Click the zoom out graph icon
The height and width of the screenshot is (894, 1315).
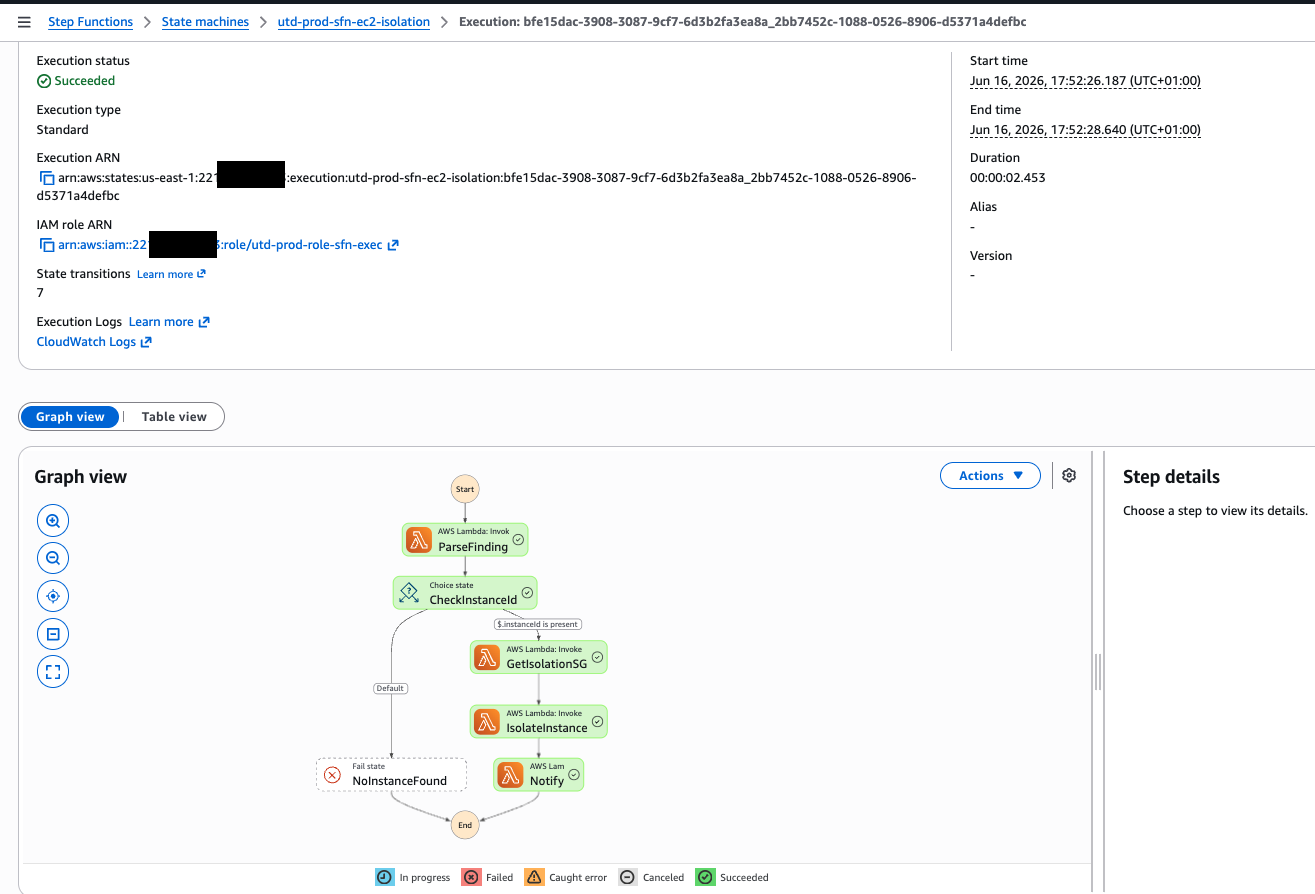click(x=53, y=558)
